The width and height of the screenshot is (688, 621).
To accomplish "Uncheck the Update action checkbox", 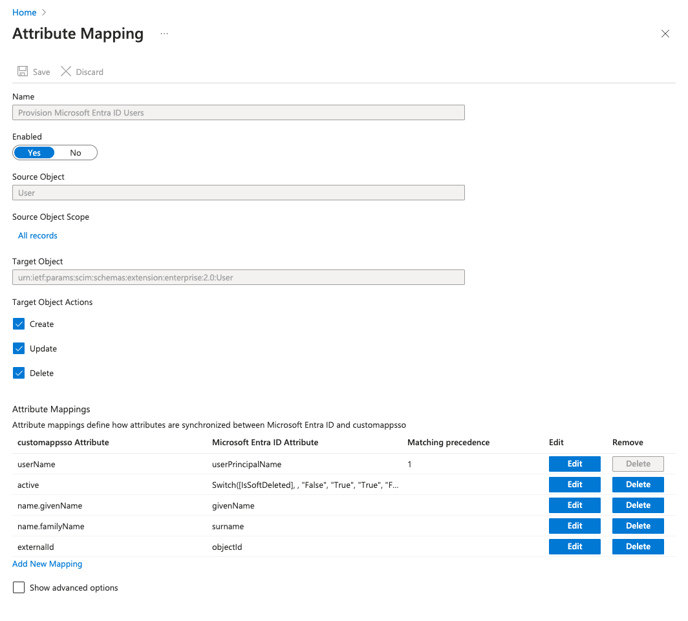I will (x=19, y=348).
